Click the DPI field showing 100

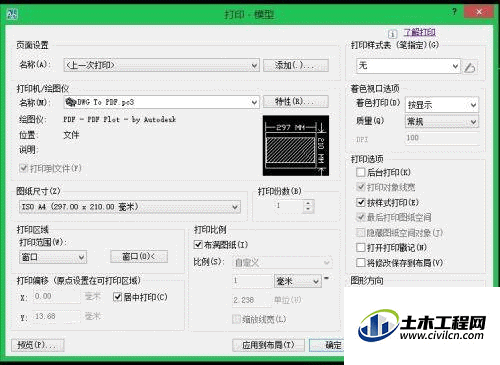tap(442, 138)
